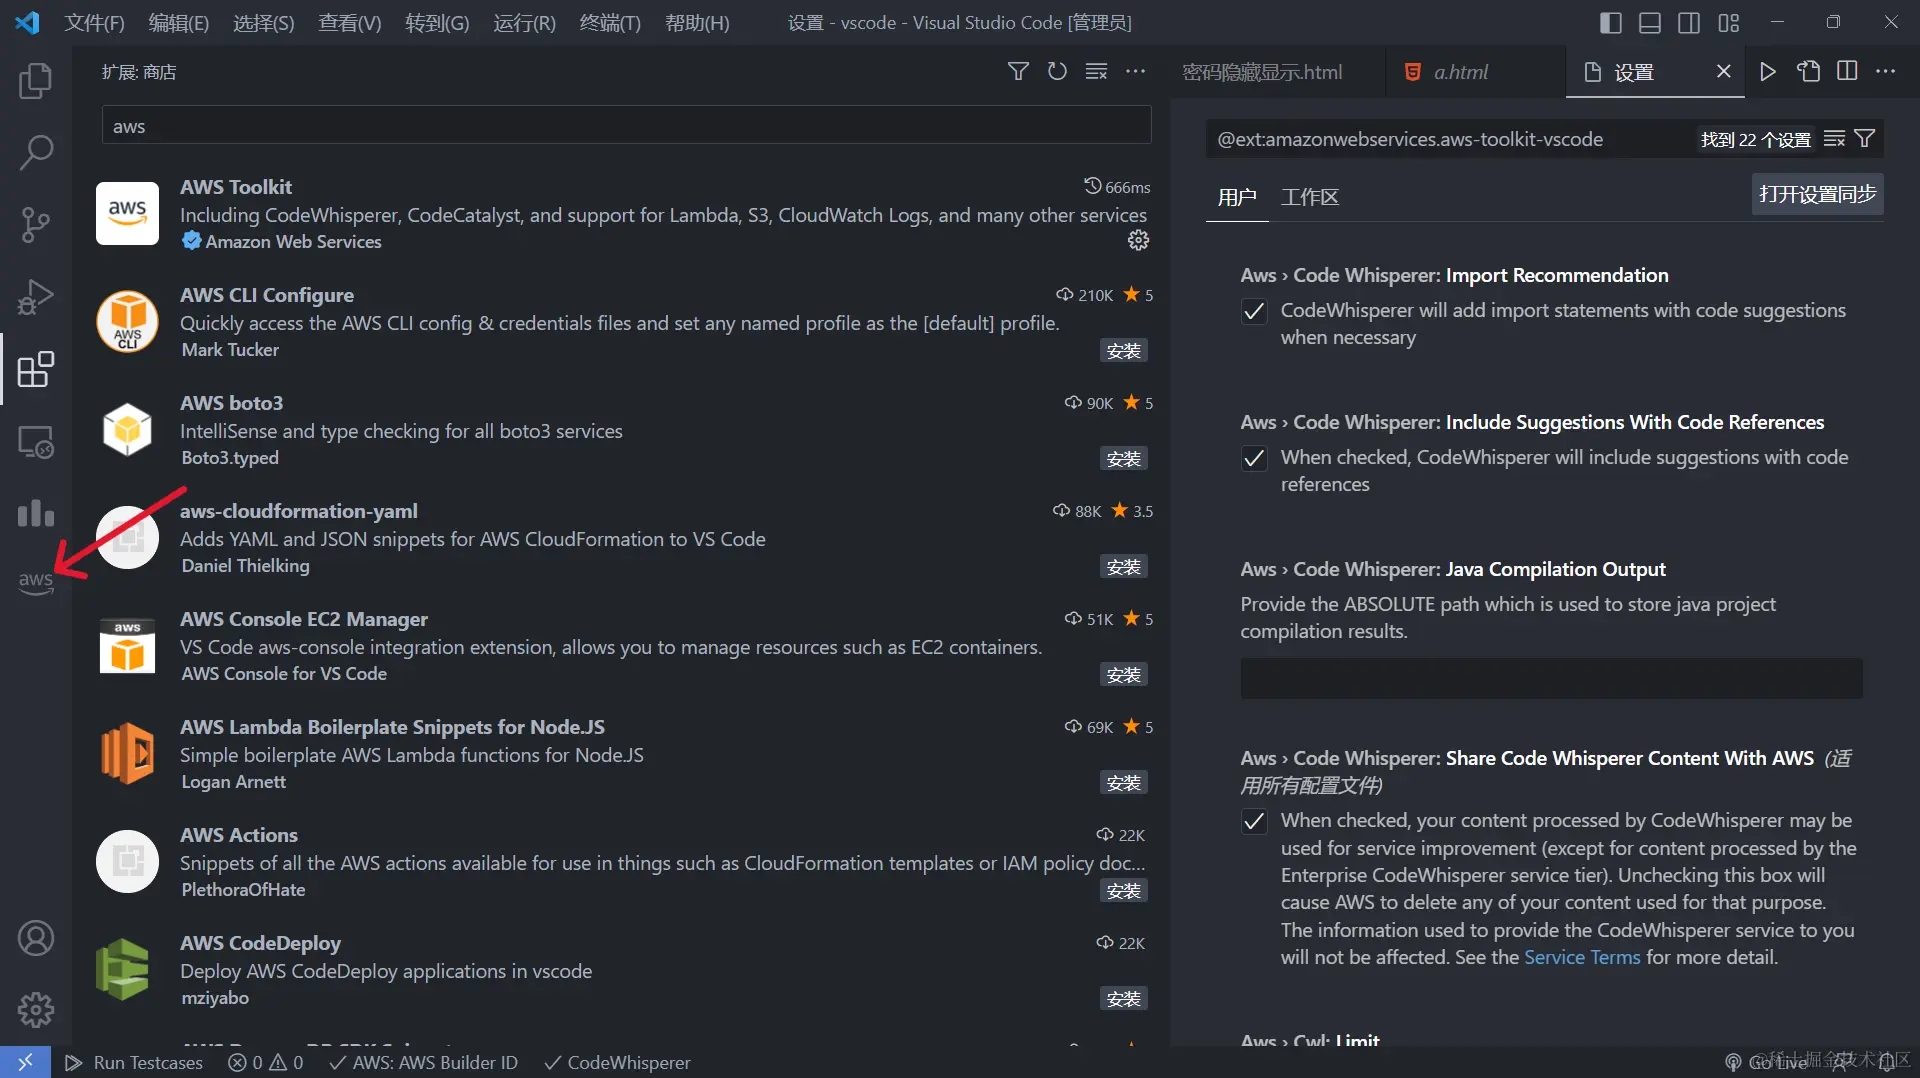Open the bar chart icon view
Image resolution: width=1920 pixels, height=1078 pixels.
[36, 513]
